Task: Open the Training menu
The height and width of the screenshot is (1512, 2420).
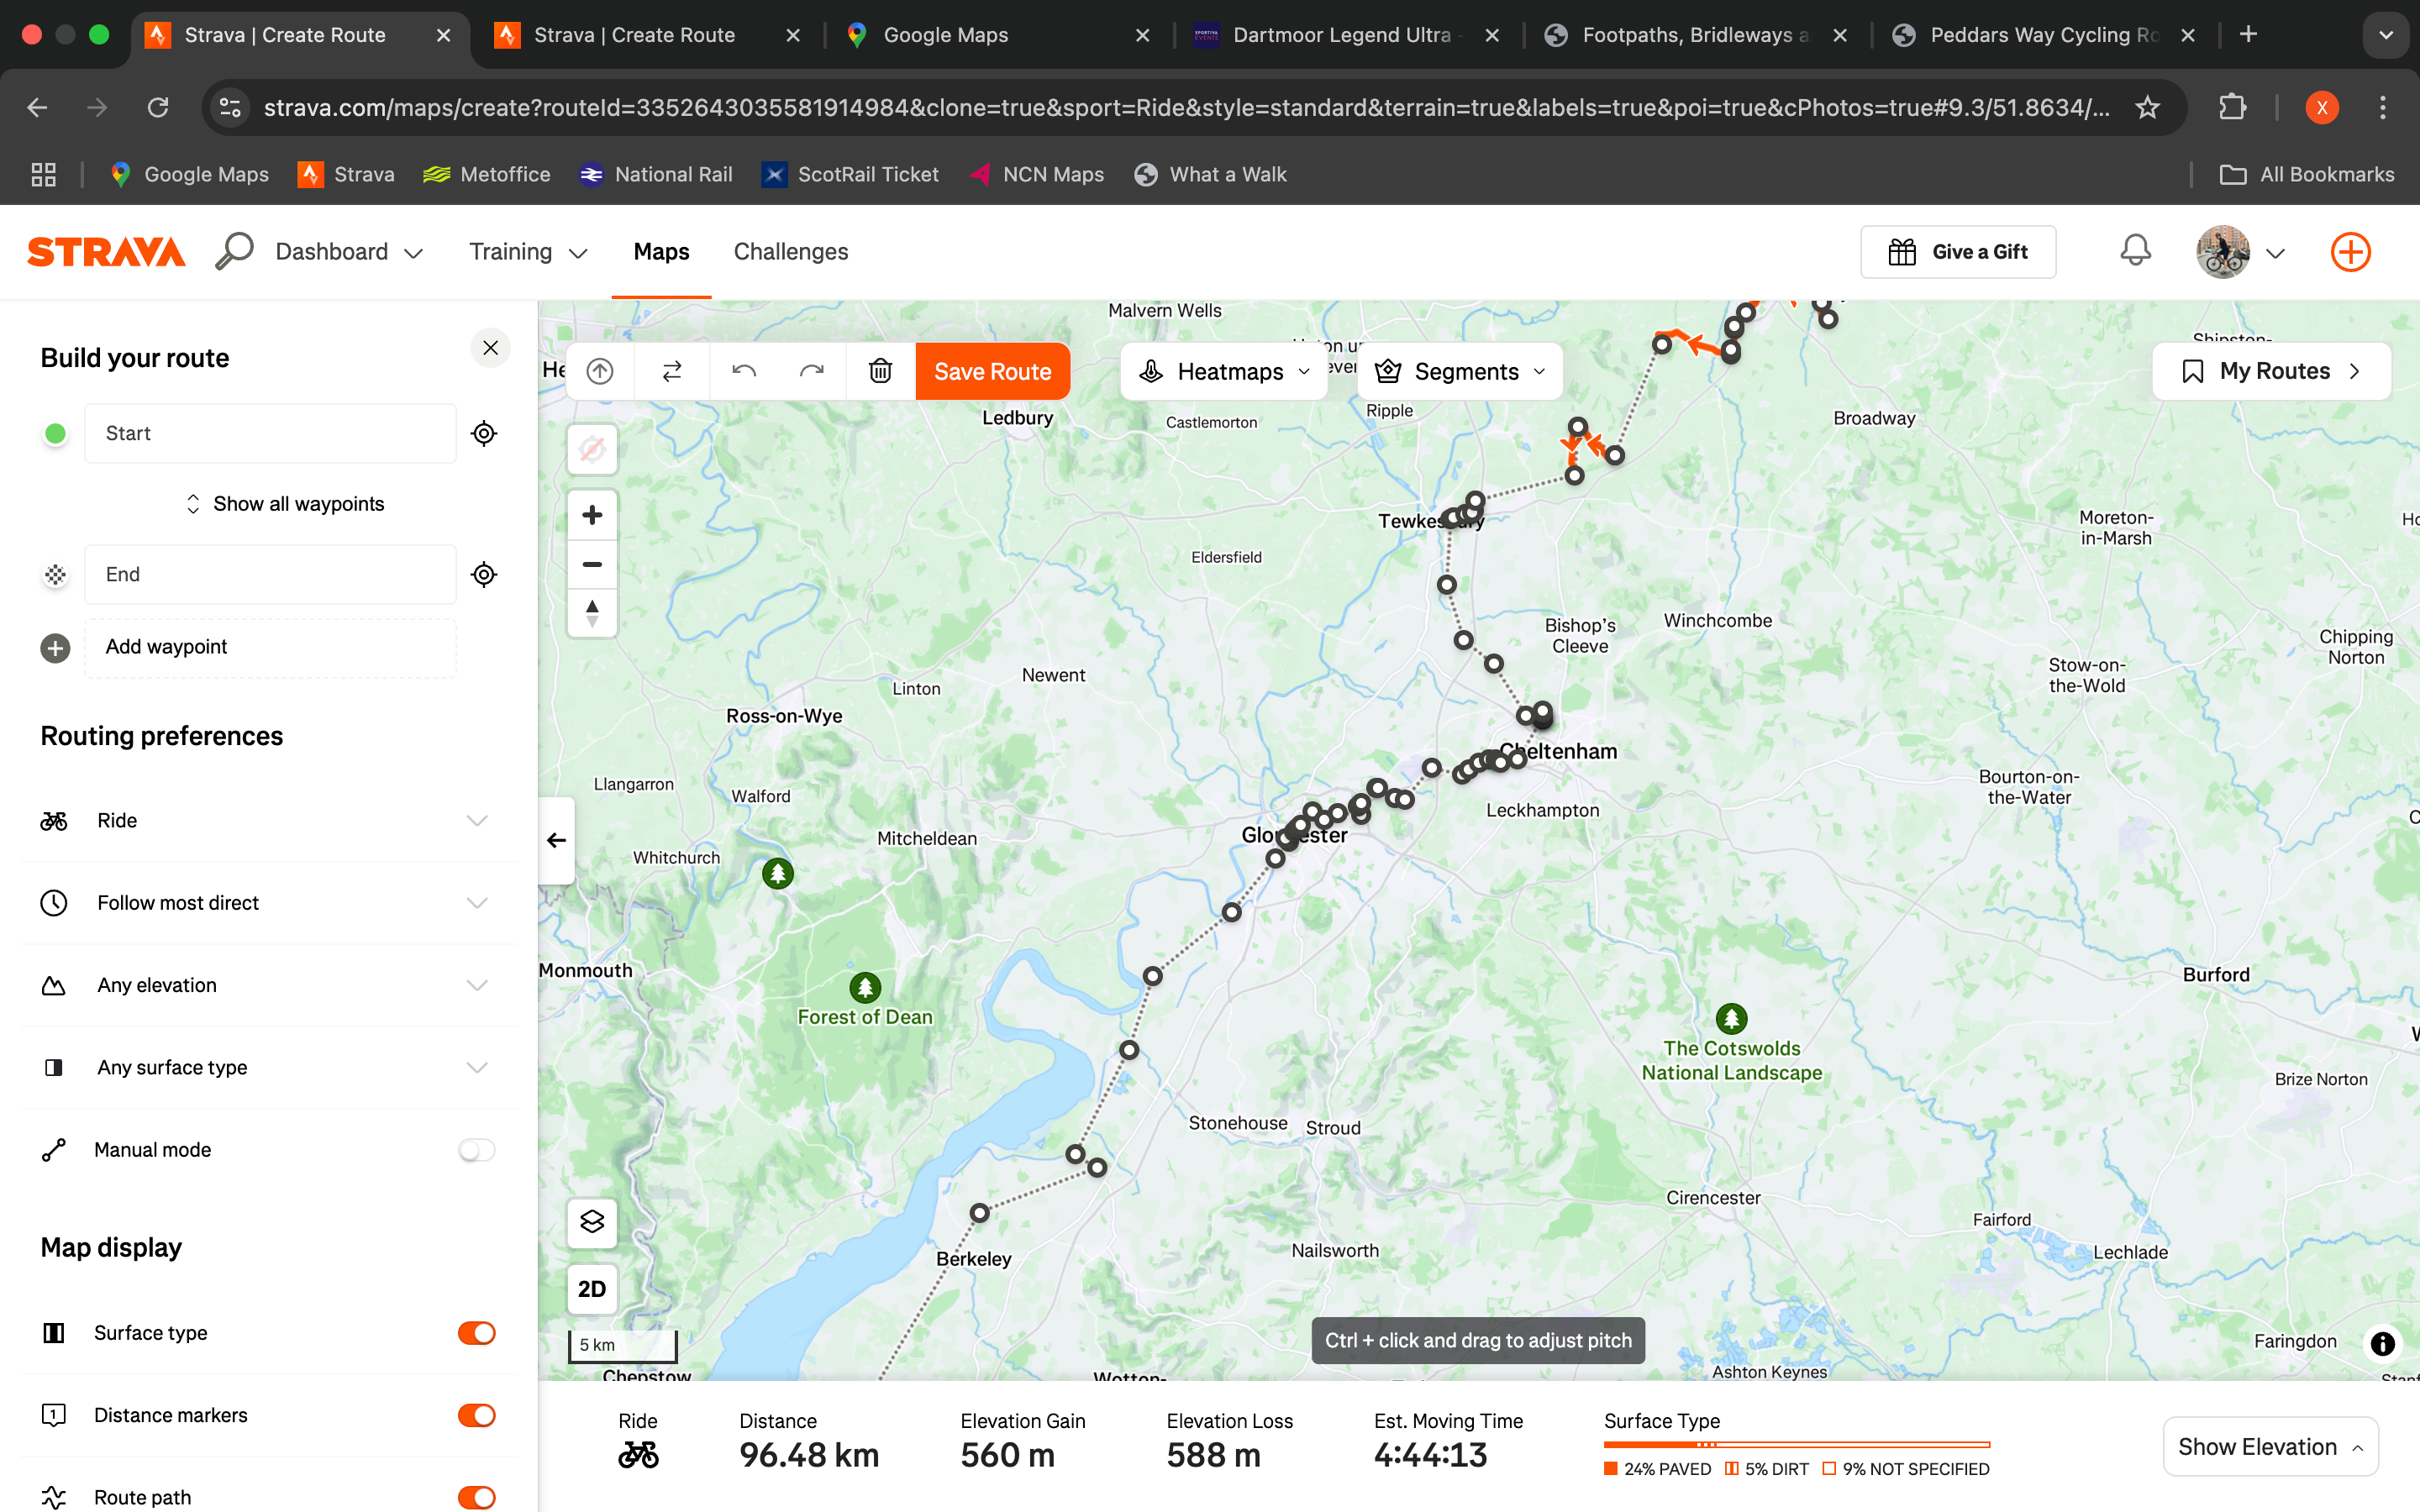Action: tap(528, 252)
